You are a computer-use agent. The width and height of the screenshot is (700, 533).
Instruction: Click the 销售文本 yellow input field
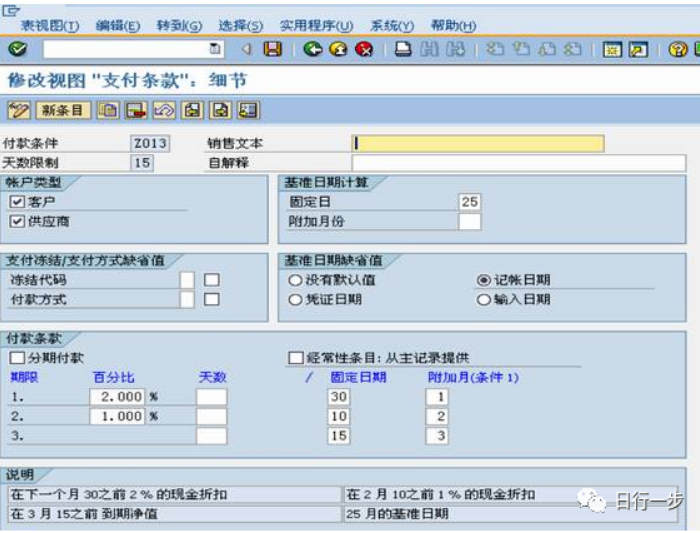[478, 143]
